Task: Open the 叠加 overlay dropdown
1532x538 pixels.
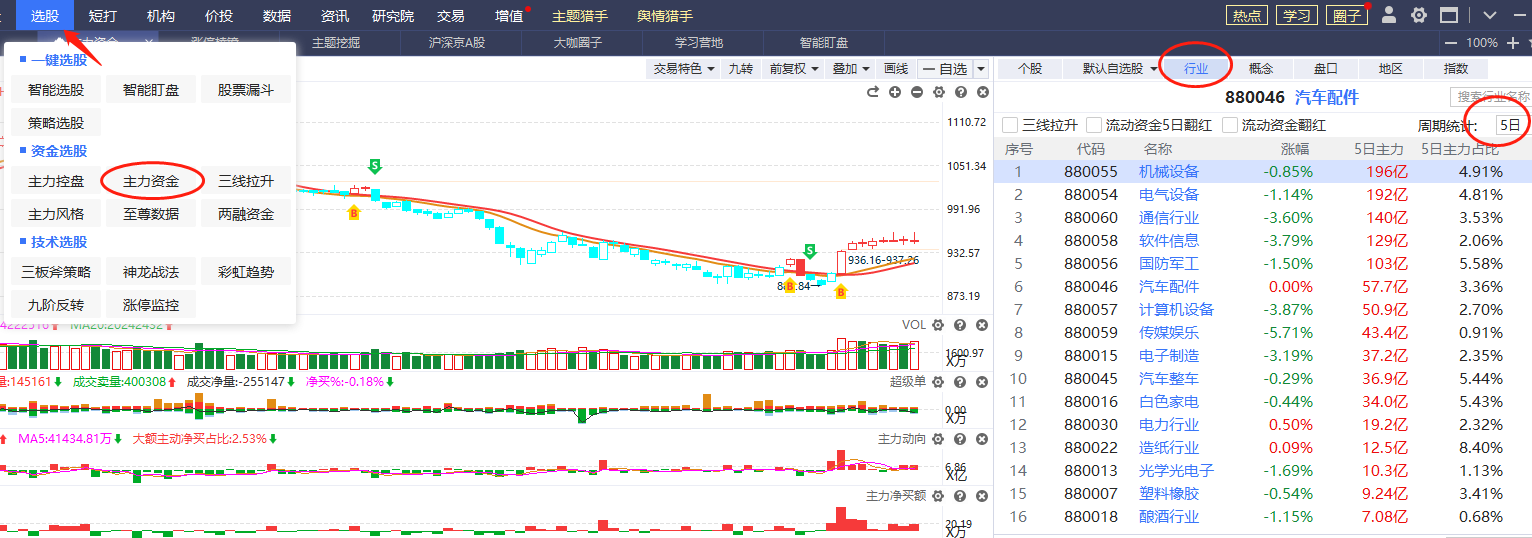Action: pyautogui.click(x=850, y=69)
